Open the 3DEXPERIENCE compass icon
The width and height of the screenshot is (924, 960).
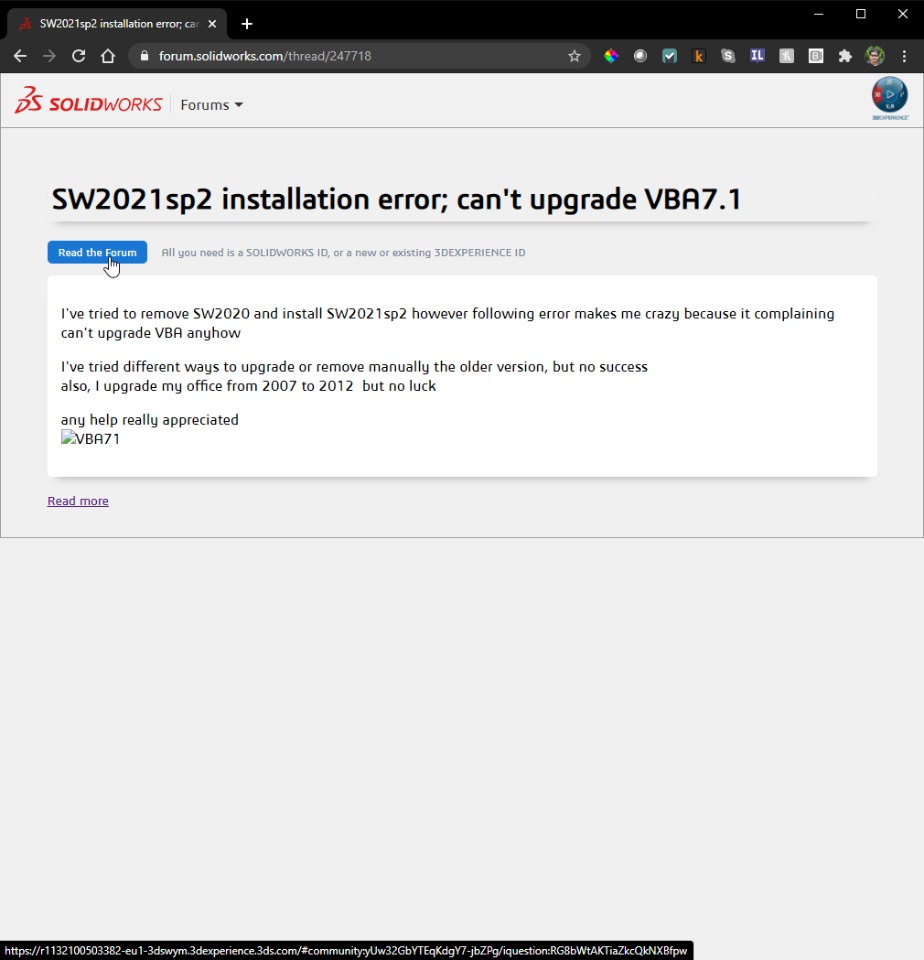click(x=890, y=98)
